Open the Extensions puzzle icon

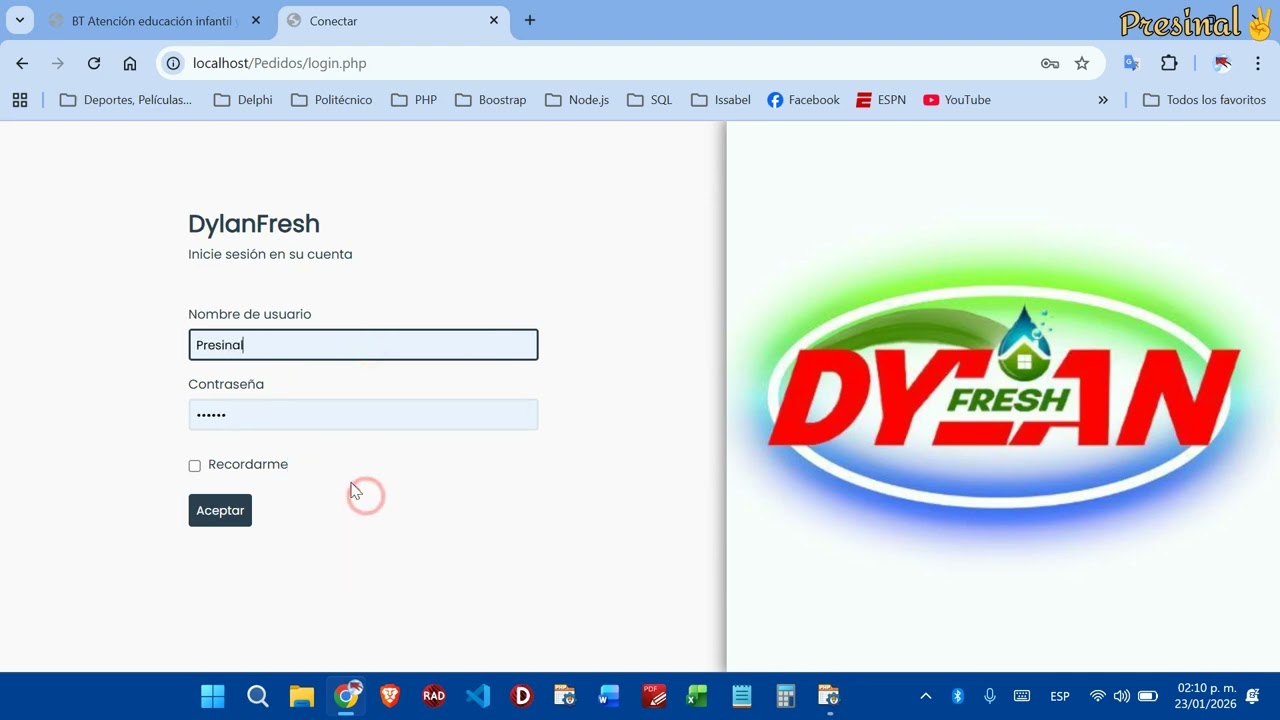click(1169, 63)
